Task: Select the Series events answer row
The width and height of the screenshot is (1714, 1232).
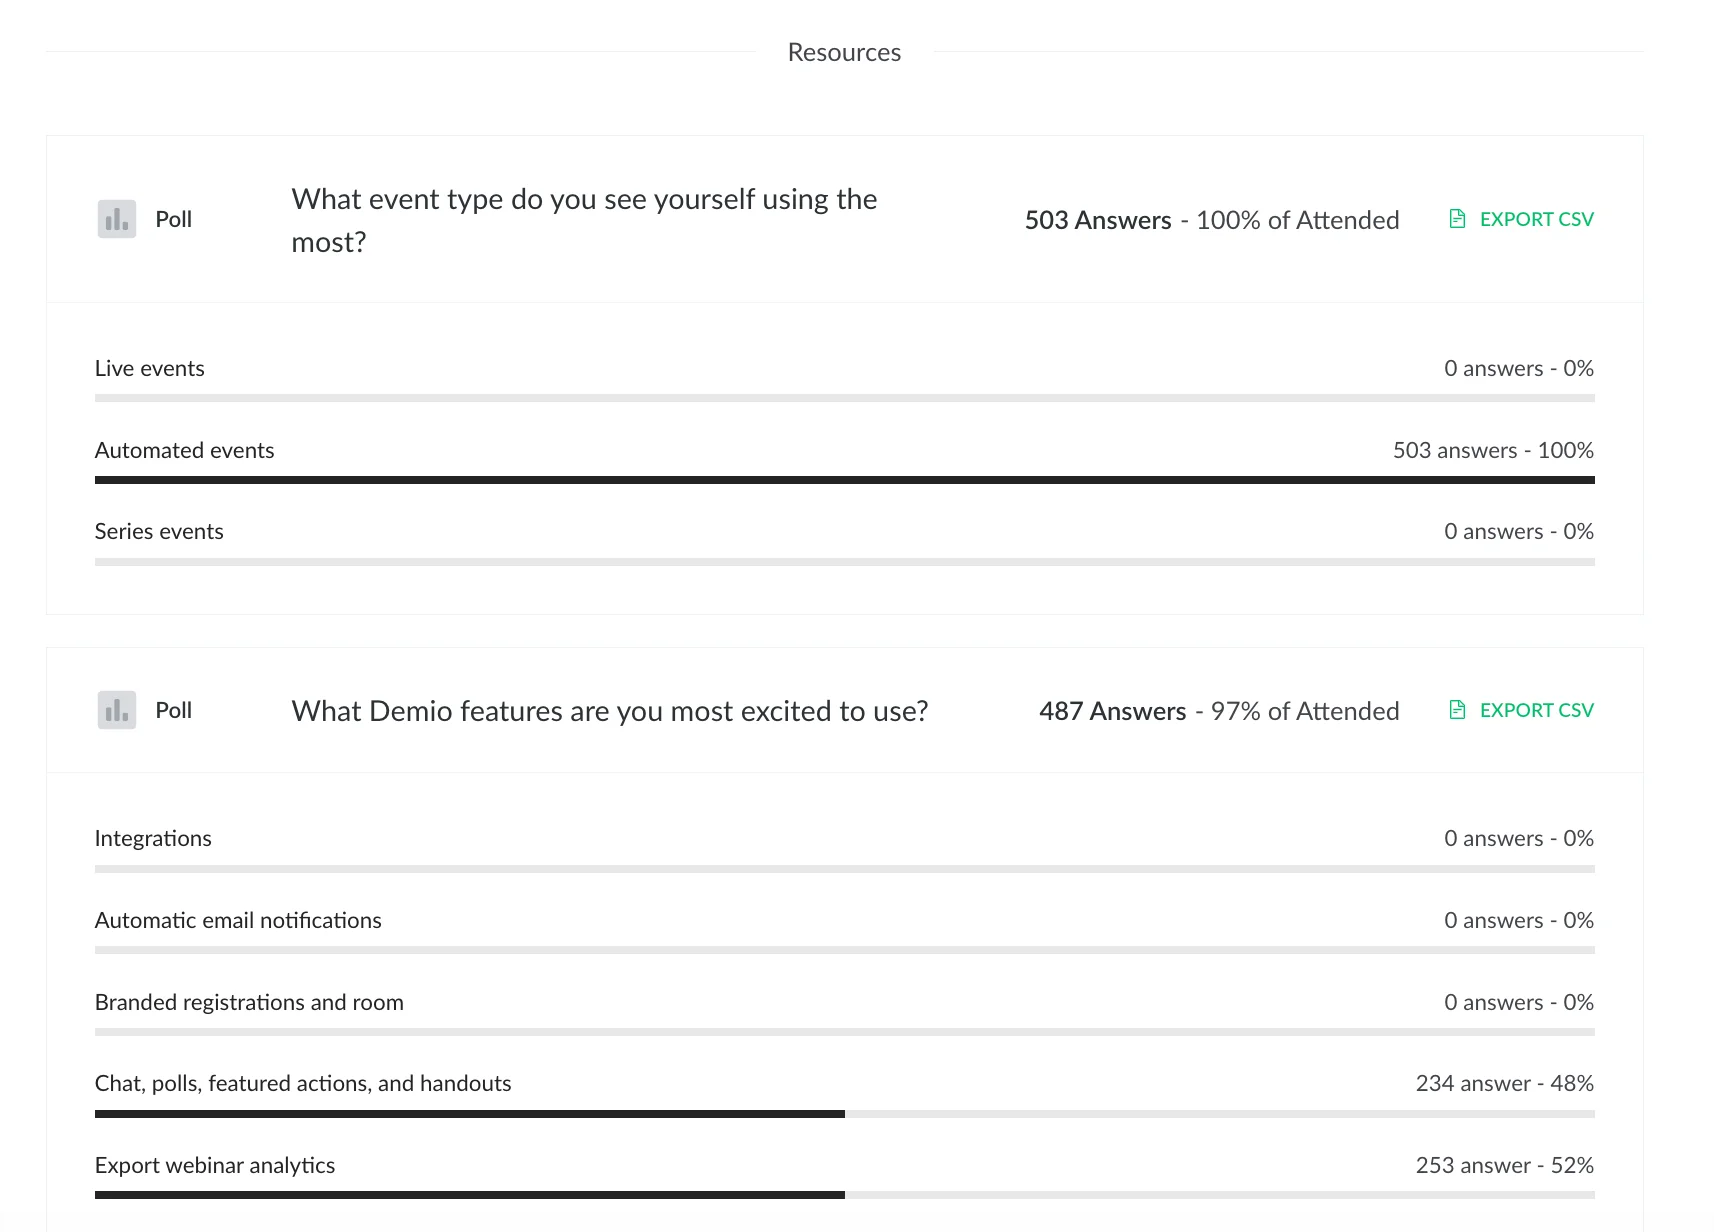Action: pyautogui.click(x=159, y=531)
